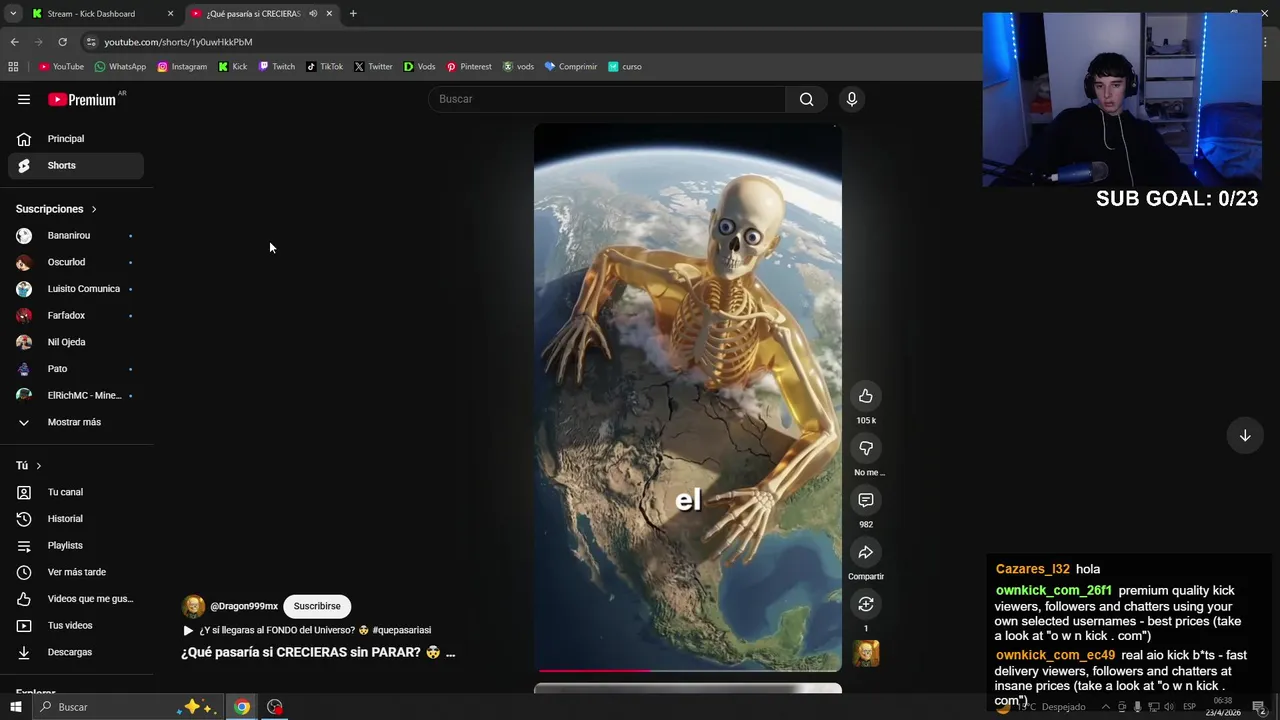
Task: Open Oscurlod channel subscription
Action: click(x=76, y=262)
